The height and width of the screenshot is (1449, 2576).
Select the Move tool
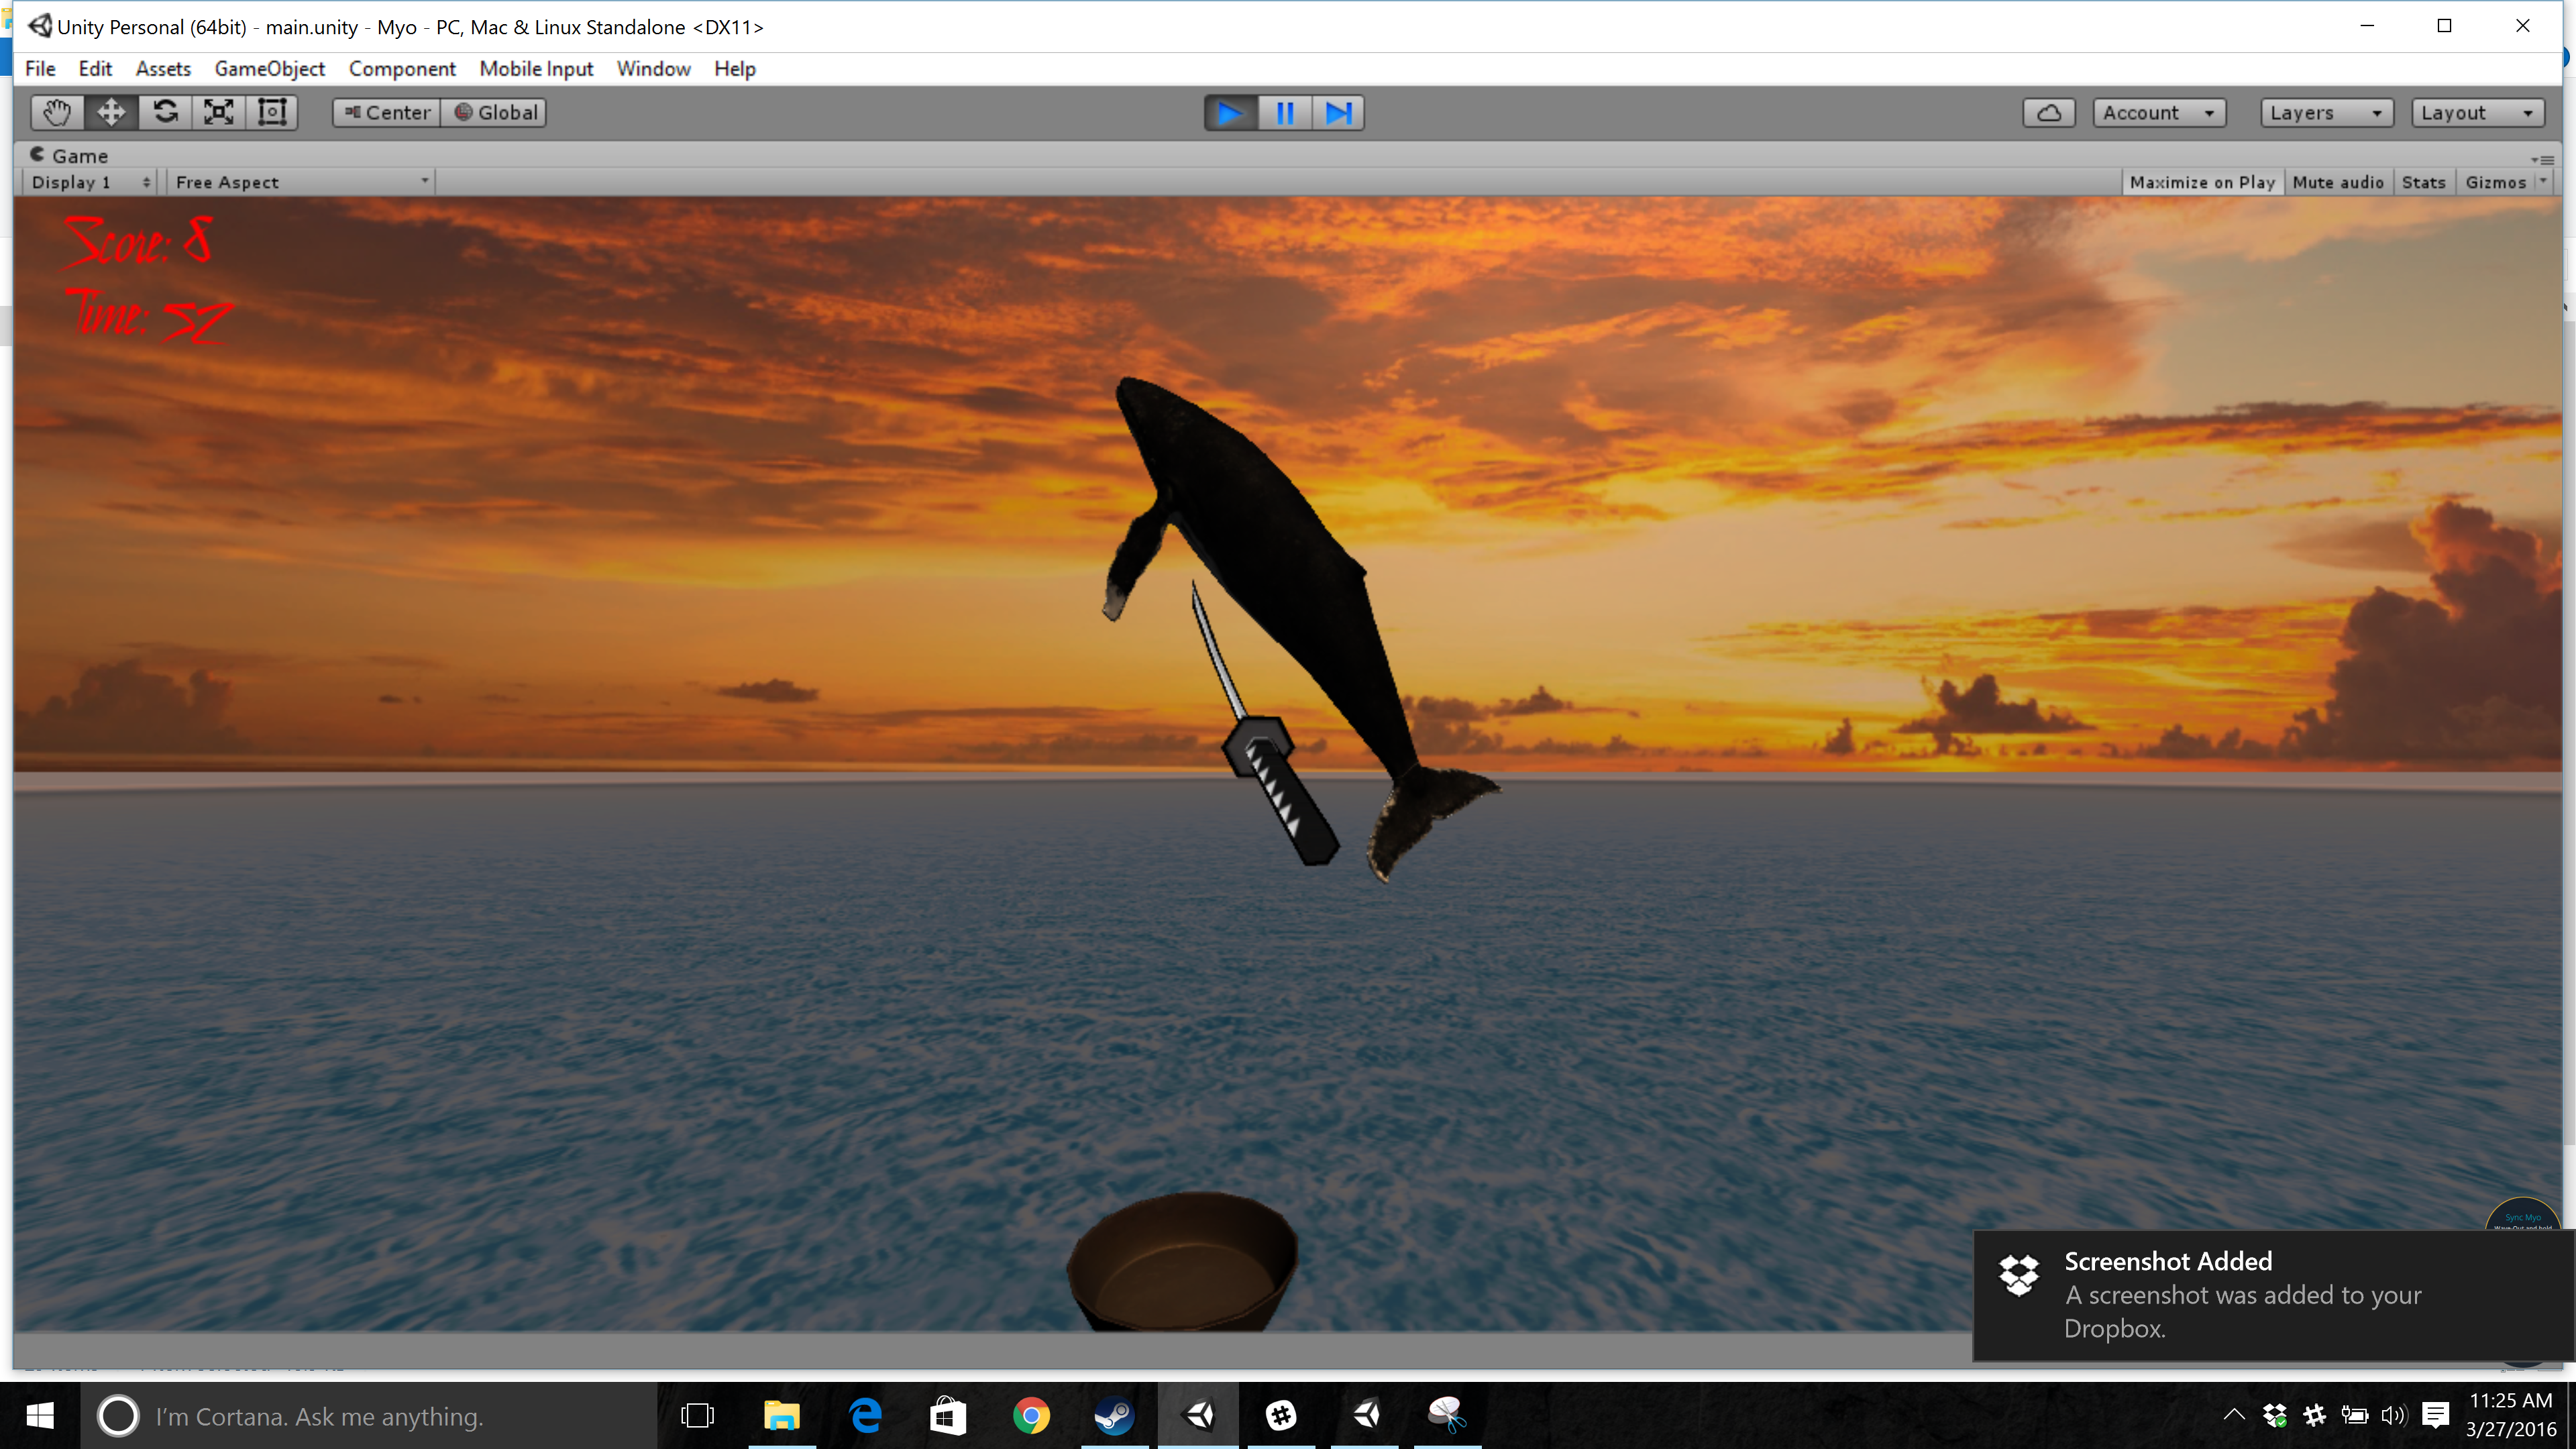tap(111, 112)
